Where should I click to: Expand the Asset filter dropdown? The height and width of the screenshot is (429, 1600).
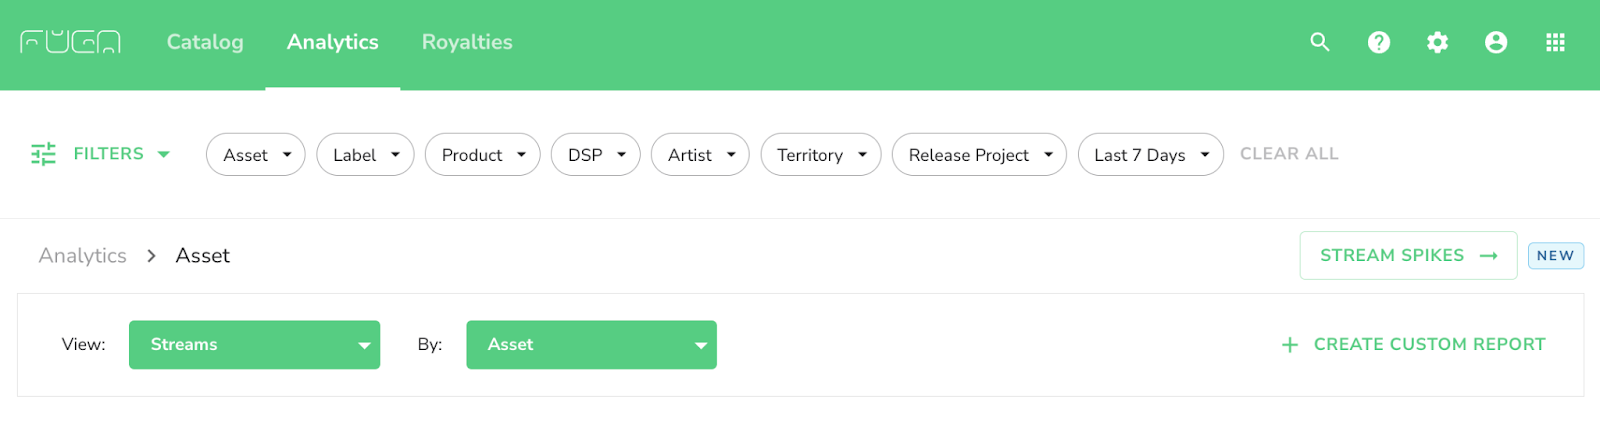coord(256,155)
